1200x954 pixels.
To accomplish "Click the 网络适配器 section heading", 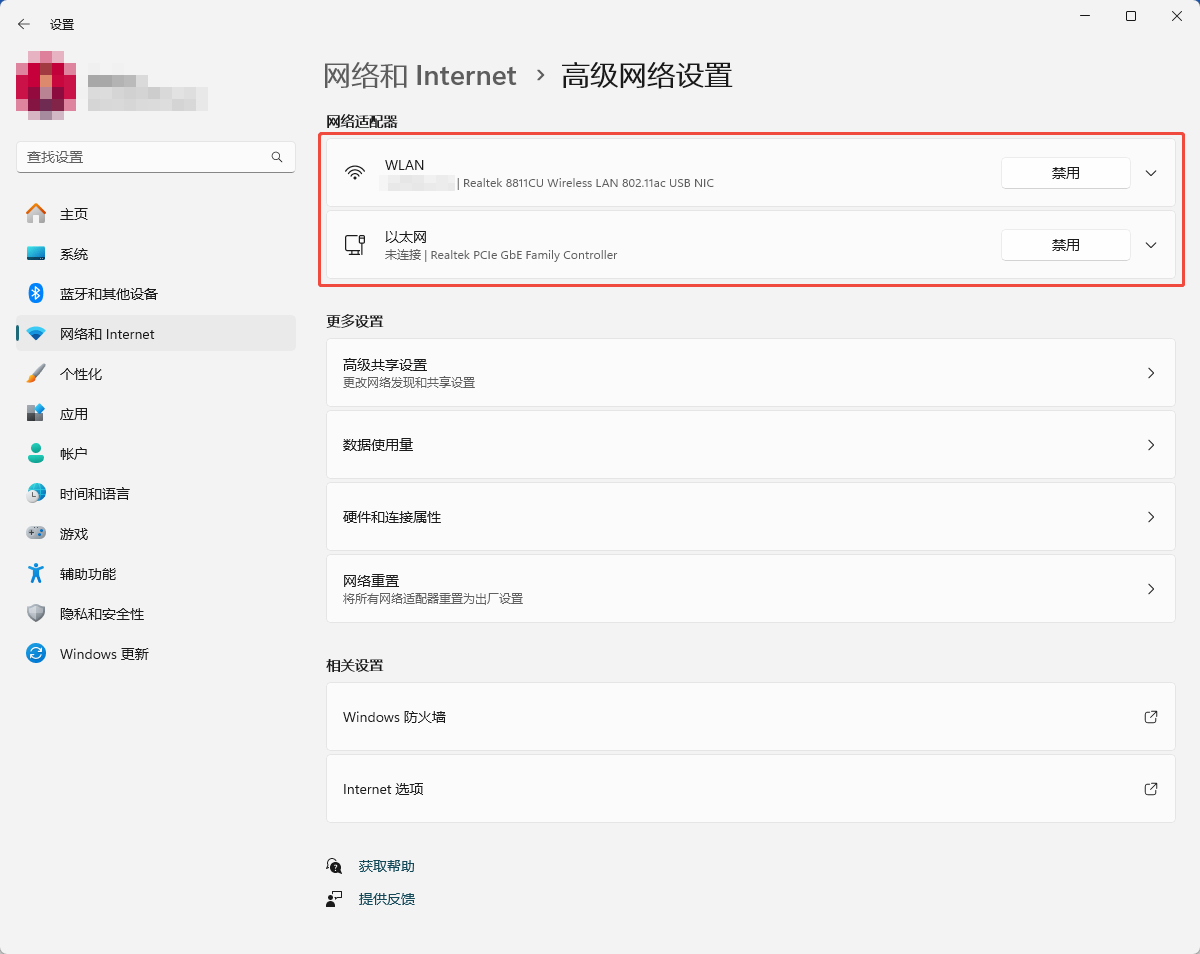I will point(362,122).
